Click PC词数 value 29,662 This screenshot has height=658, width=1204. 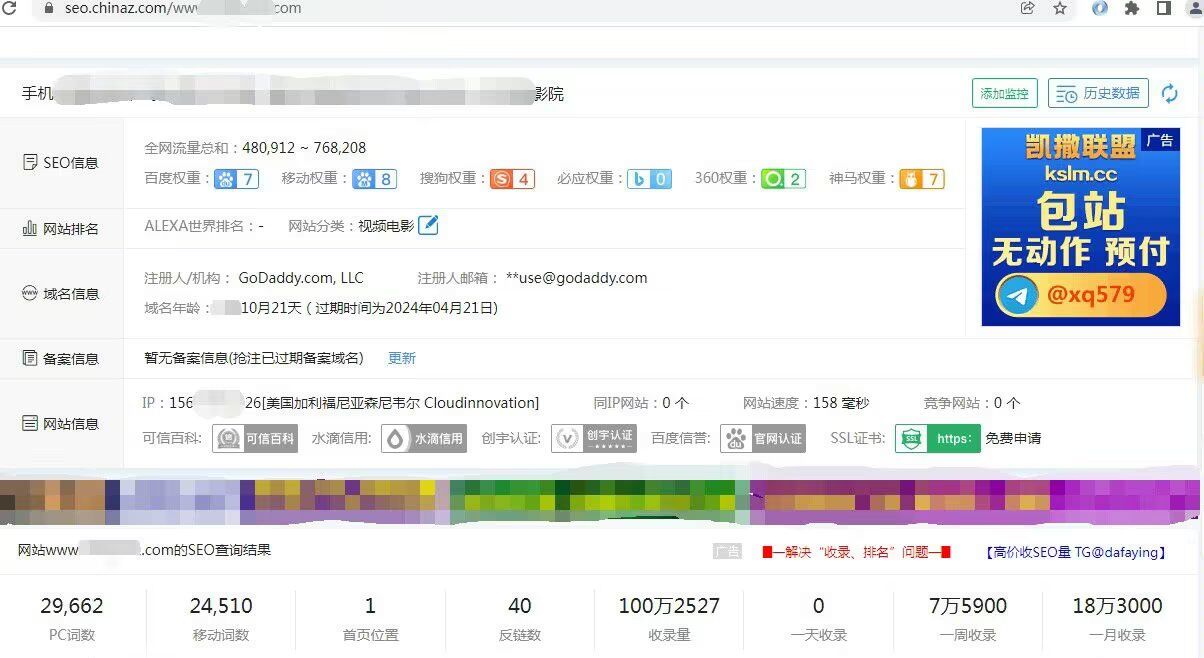coord(72,606)
